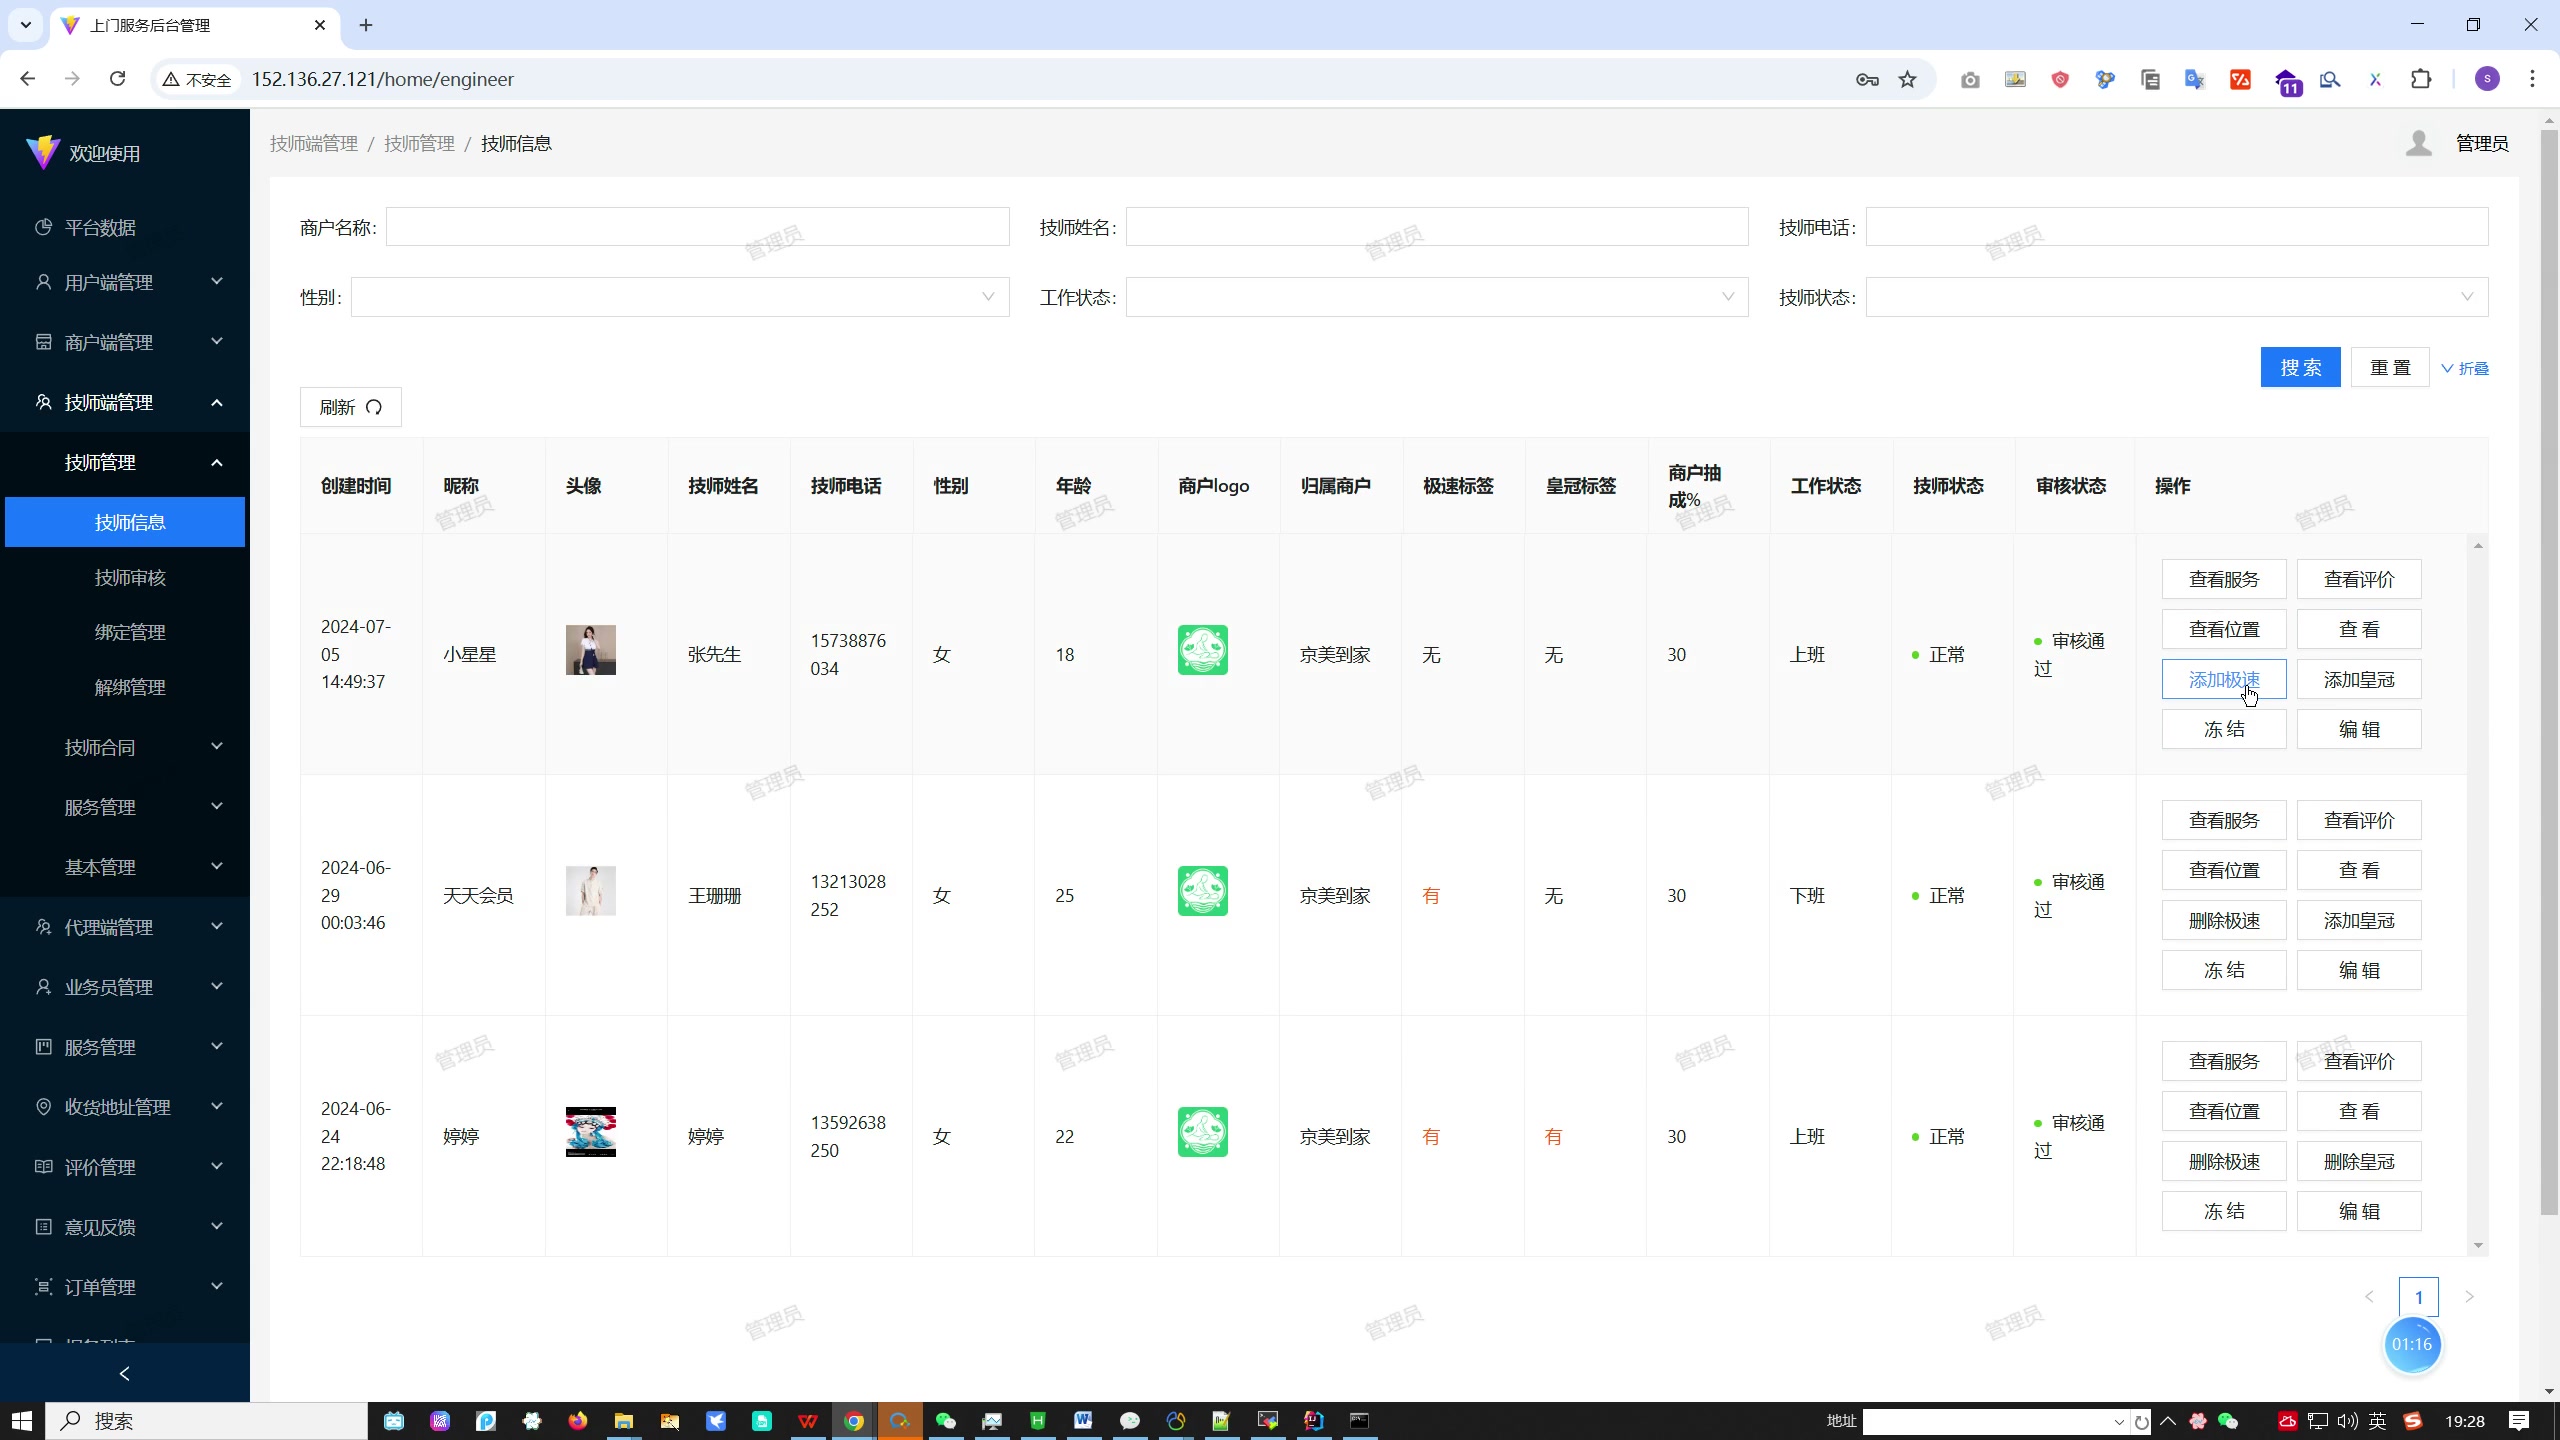Click 查看评价 in 王珊珊 row
The image size is (2560, 1440).
[2359, 820]
